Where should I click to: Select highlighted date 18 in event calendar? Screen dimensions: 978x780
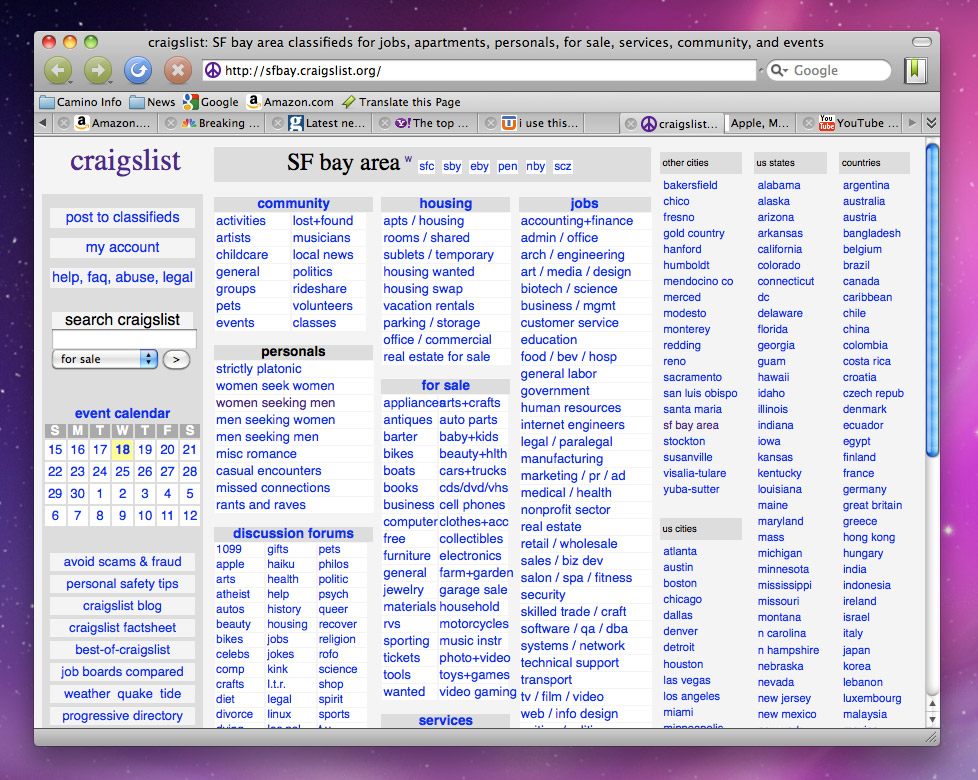coord(122,450)
